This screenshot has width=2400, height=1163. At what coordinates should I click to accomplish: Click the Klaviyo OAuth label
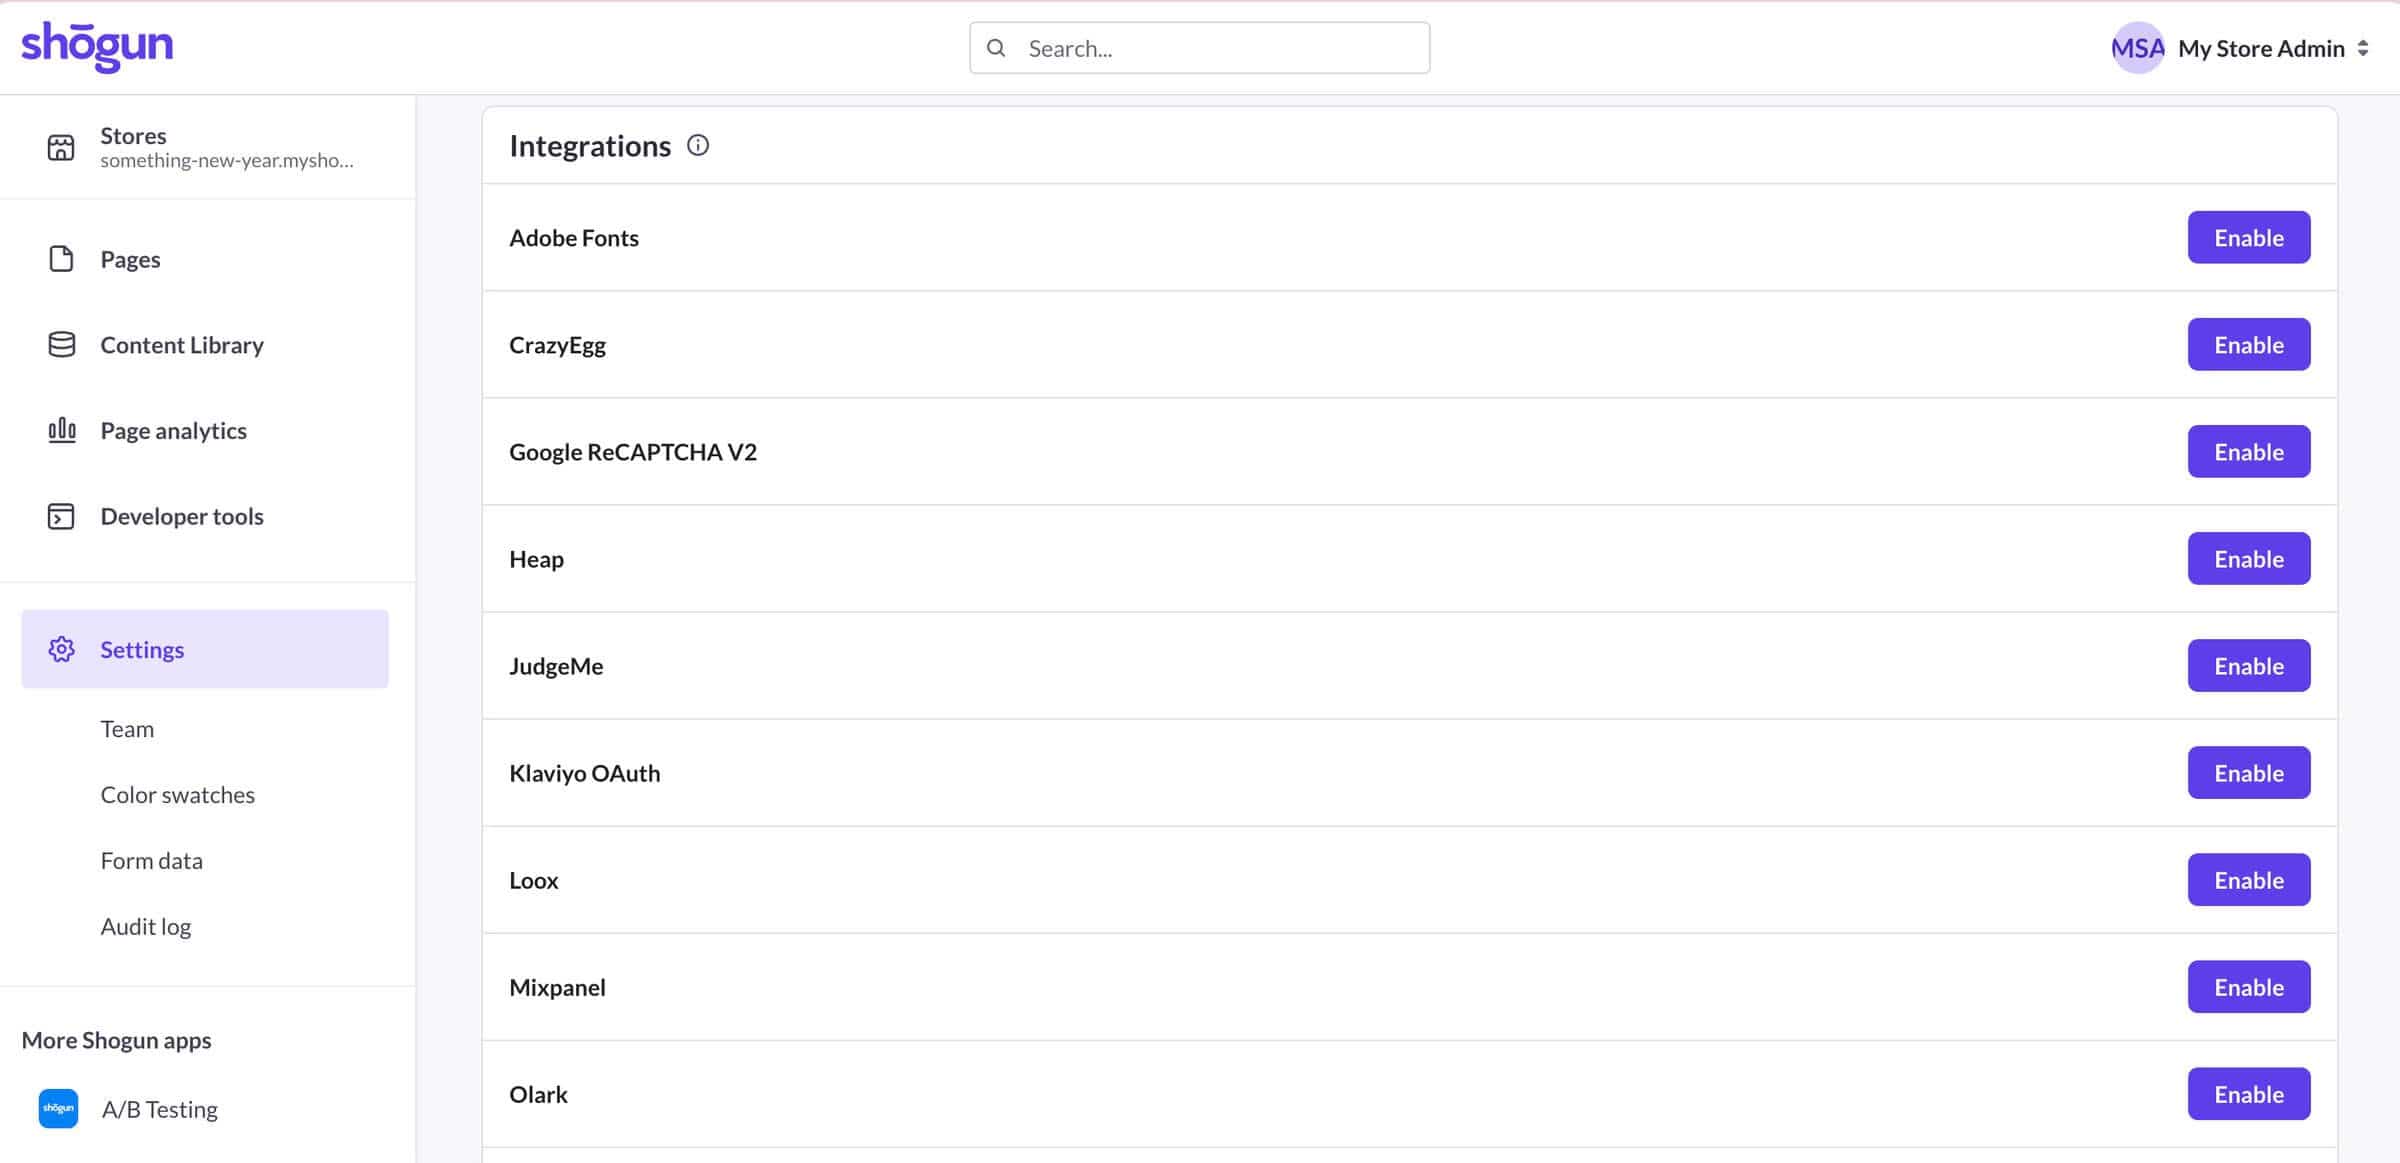(585, 773)
